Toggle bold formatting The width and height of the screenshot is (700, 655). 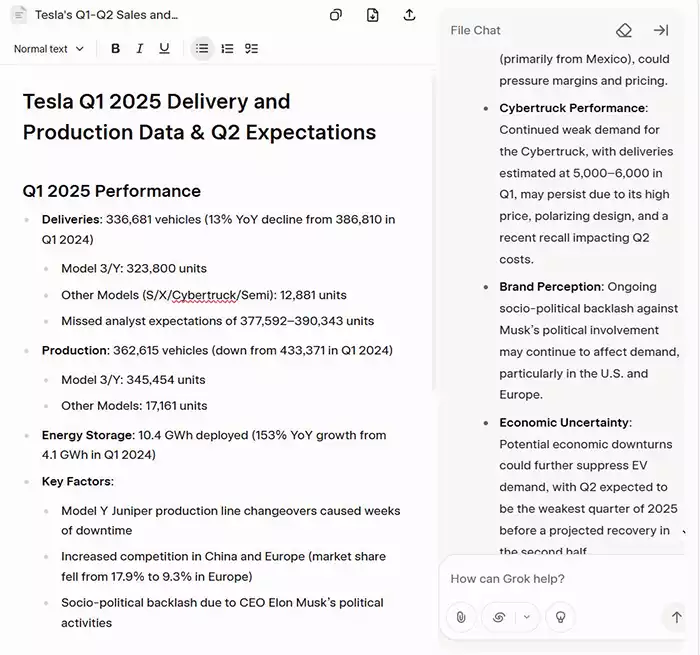(115, 49)
